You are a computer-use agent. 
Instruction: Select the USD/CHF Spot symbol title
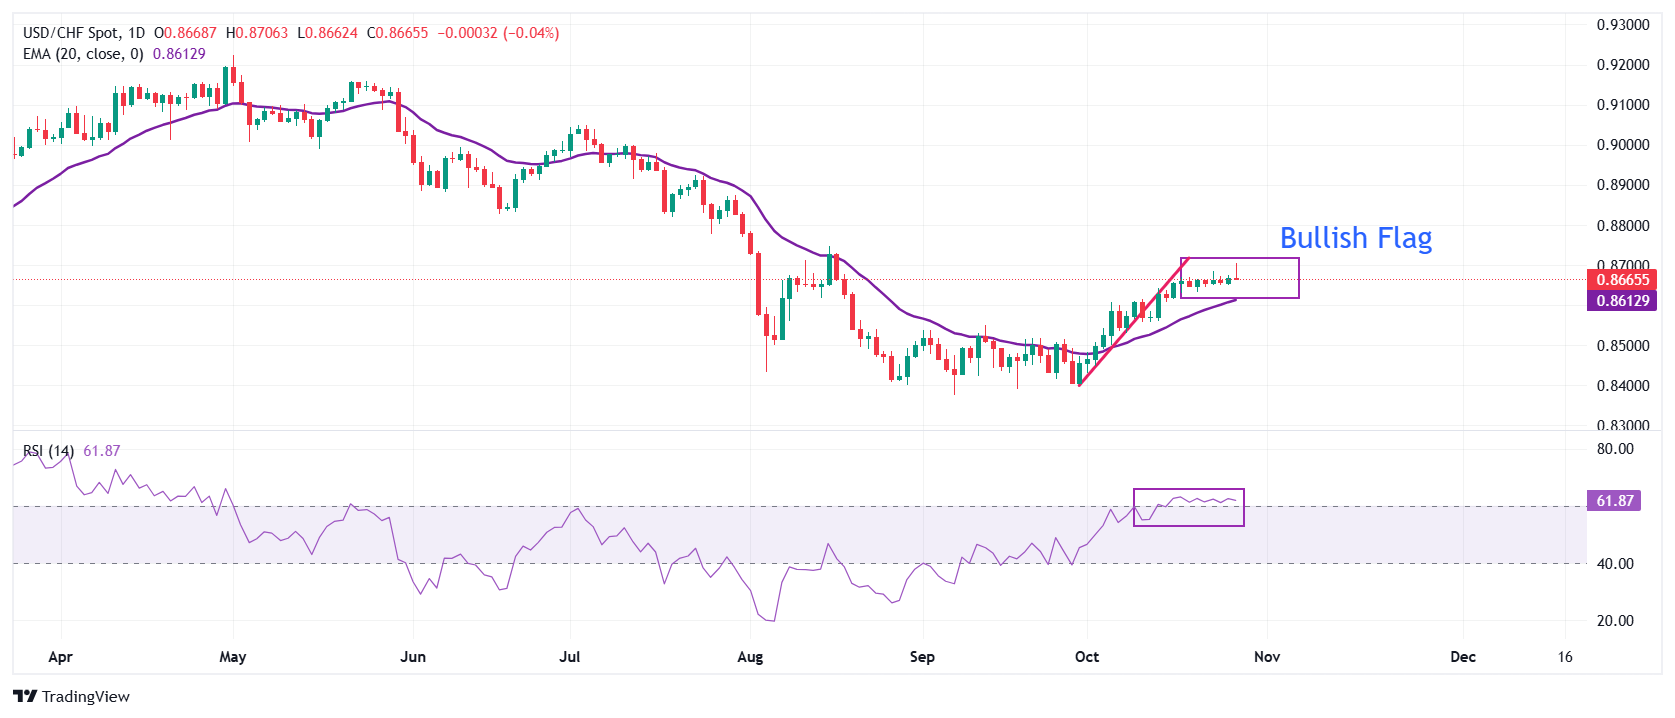coord(70,33)
